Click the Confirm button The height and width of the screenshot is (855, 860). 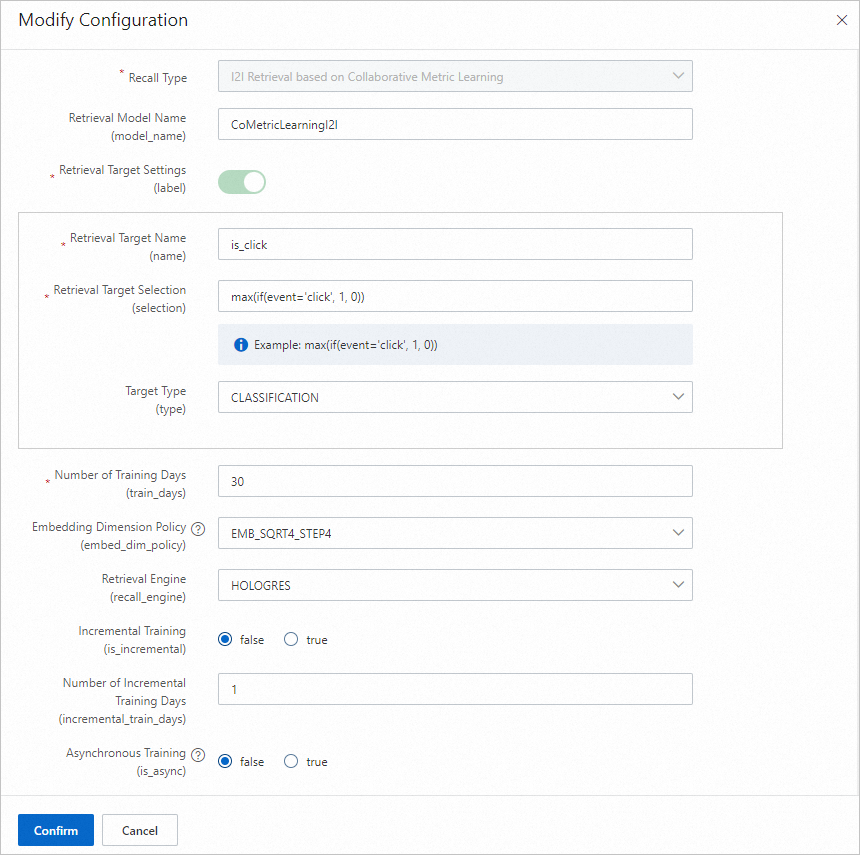coord(56,830)
